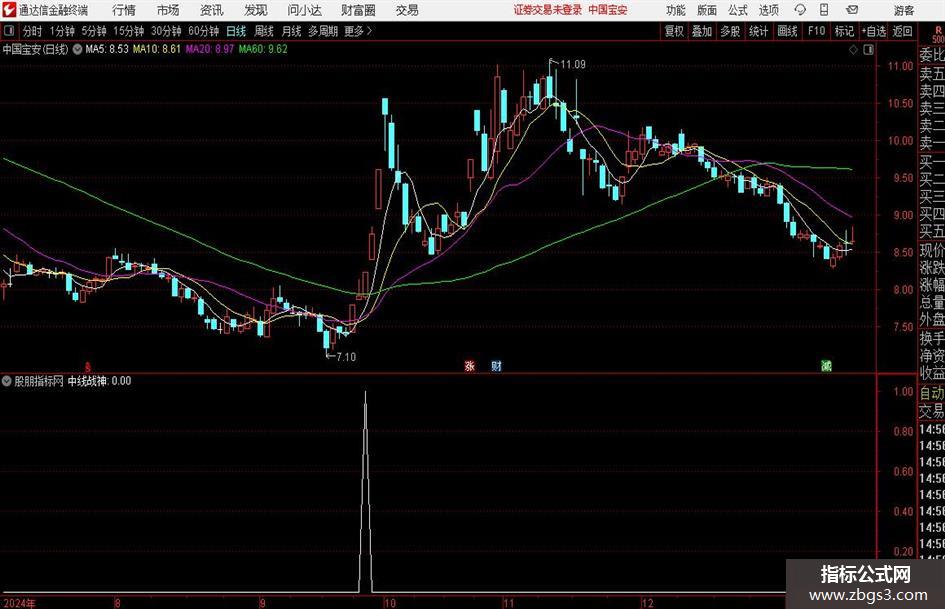Viewport: 945px width, 609px height.
Task: Switch to 15分钟 period tab
Action: (x=128, y=31)
